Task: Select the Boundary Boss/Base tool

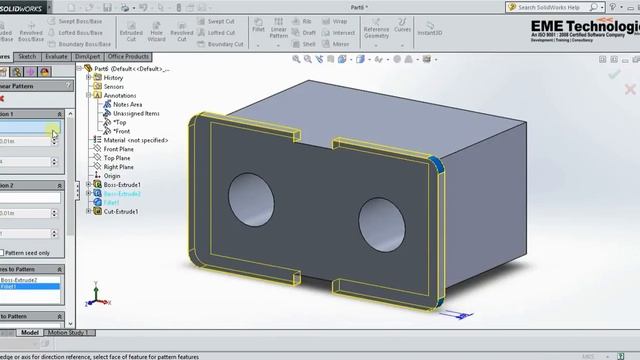Action: coord(80,44)
